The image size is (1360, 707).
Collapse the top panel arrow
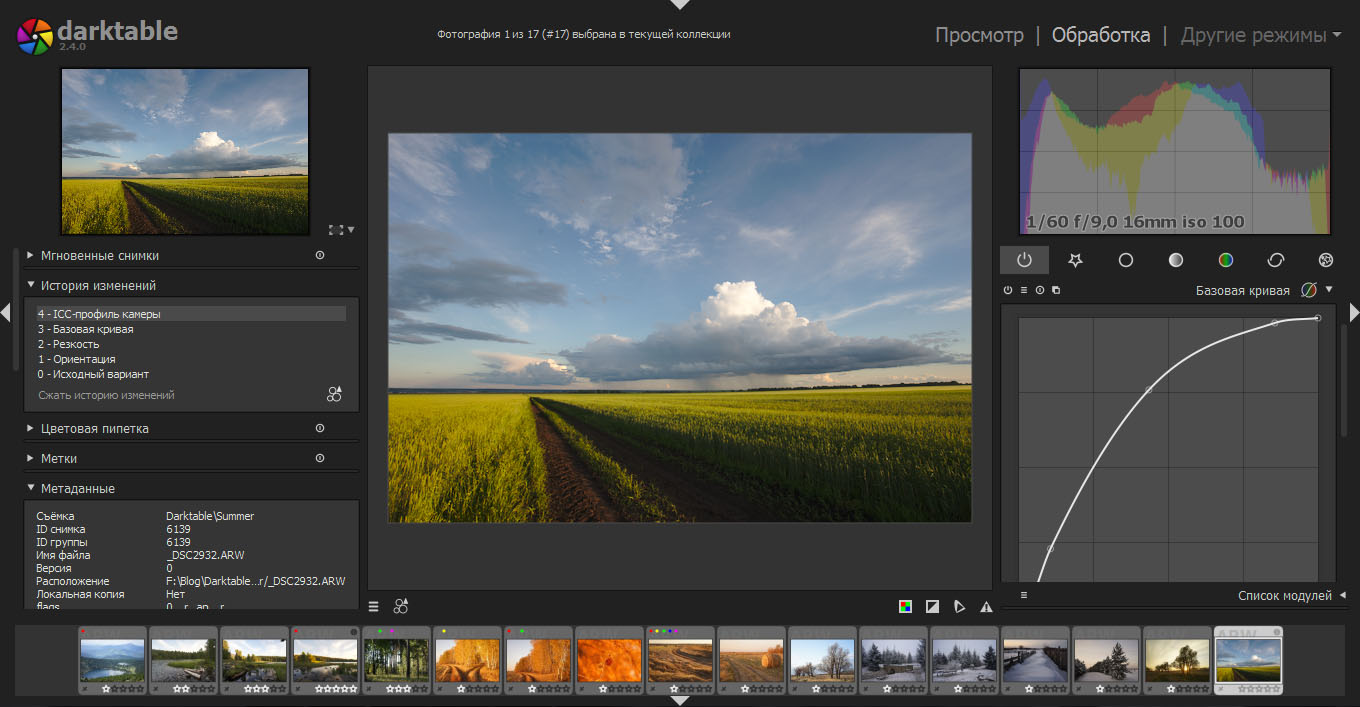point(680,5)
